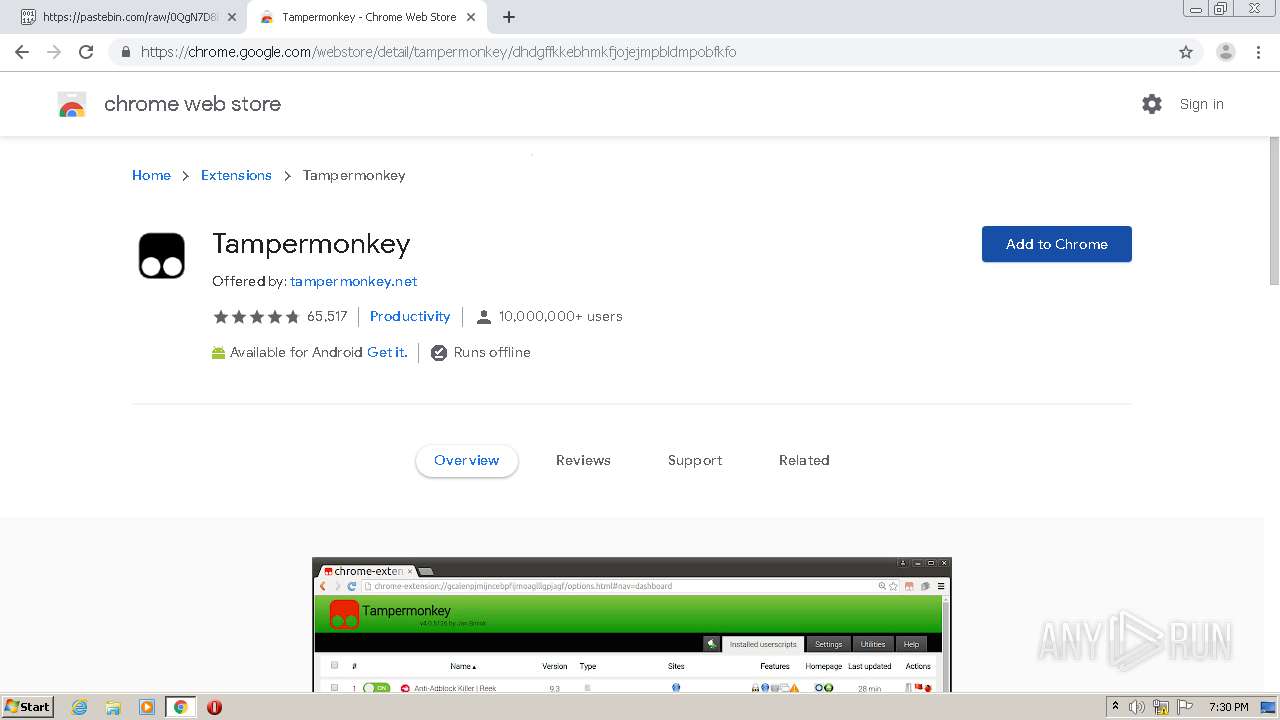Click the users person icon
Screen dimensions: 1280x720
pyautogui.click(x=484, y=317)
